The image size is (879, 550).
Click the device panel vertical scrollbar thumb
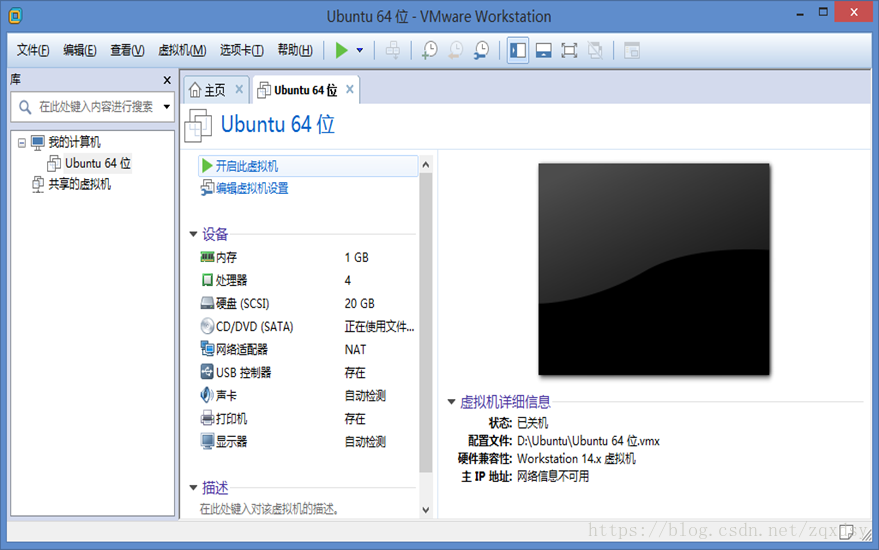(425, 322)
